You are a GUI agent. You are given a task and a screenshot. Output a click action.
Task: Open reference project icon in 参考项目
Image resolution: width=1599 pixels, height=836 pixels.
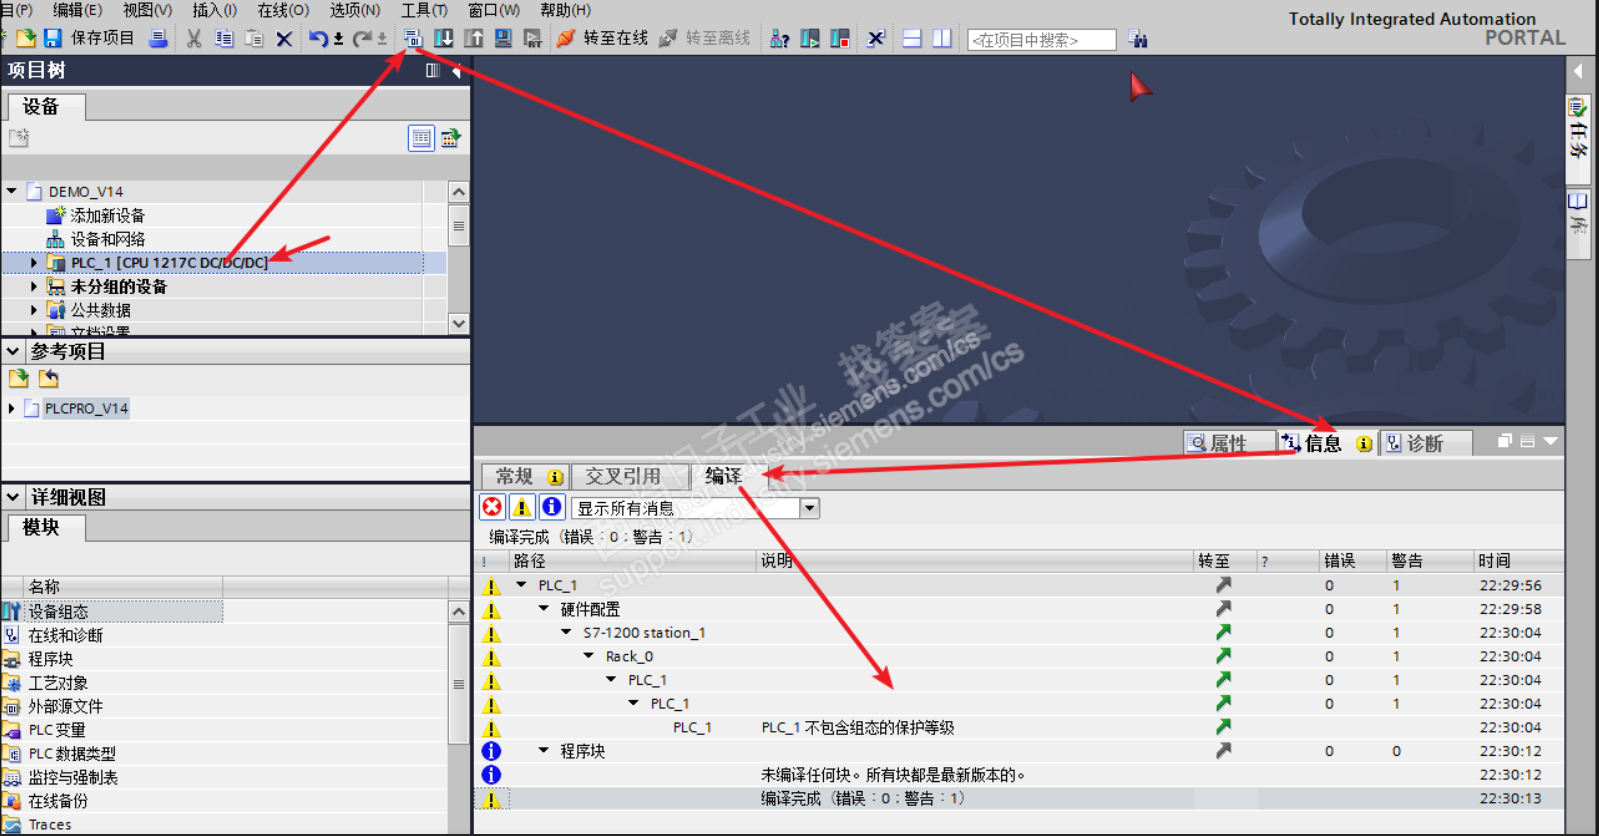pos(19,378)
